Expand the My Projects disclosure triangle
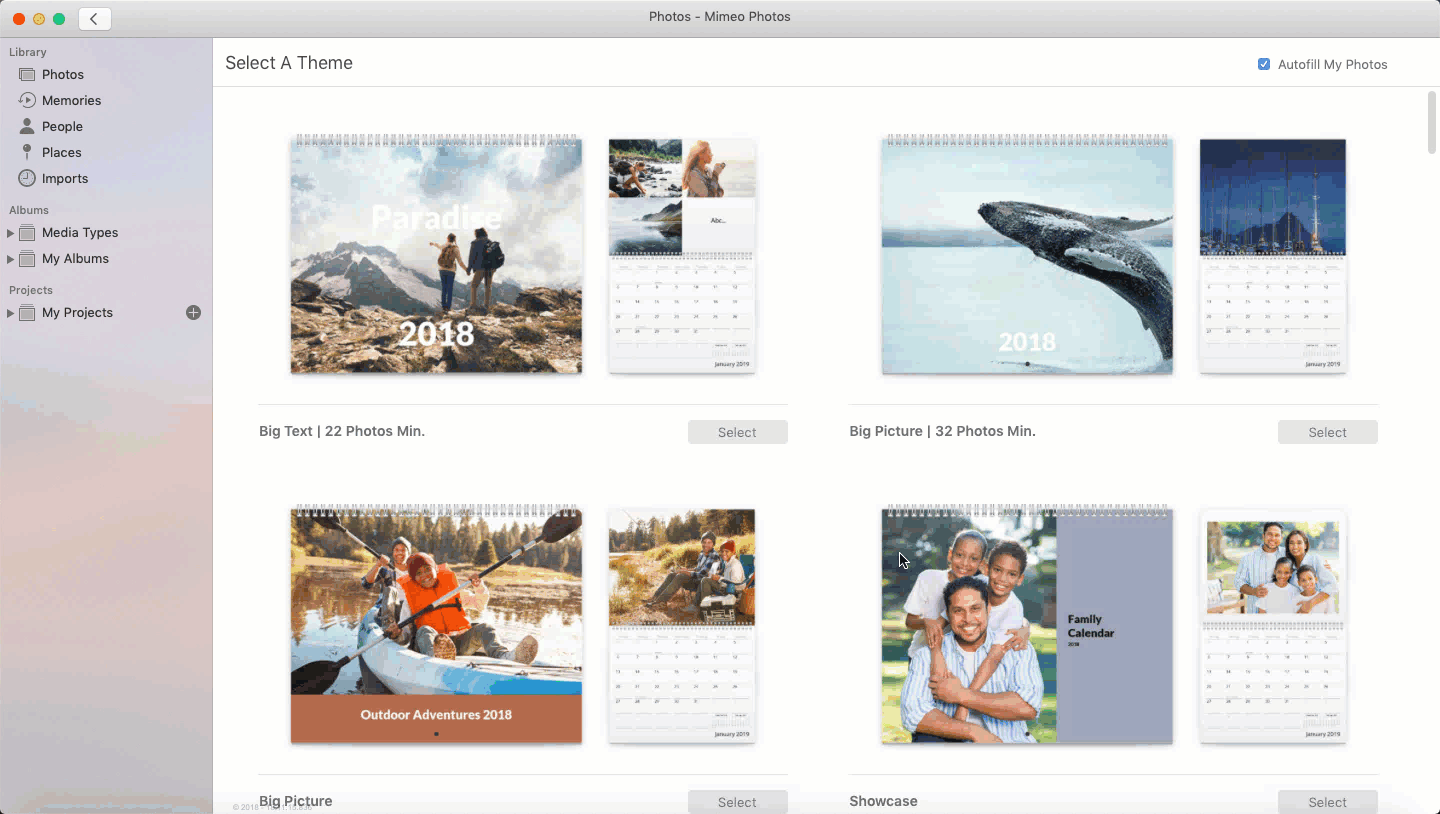Image resolution: width=1440 pixels, height=814 pixels. (11, 313)
